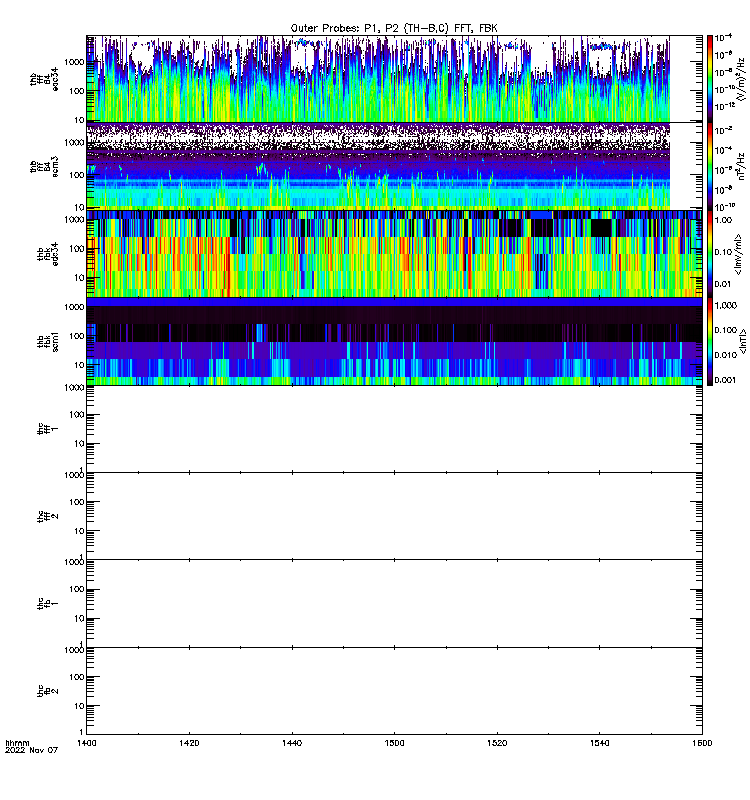Click the 1420 time axis label
Image resolution: width=750 pixels, height=800 pixels.
coord(189,743)
